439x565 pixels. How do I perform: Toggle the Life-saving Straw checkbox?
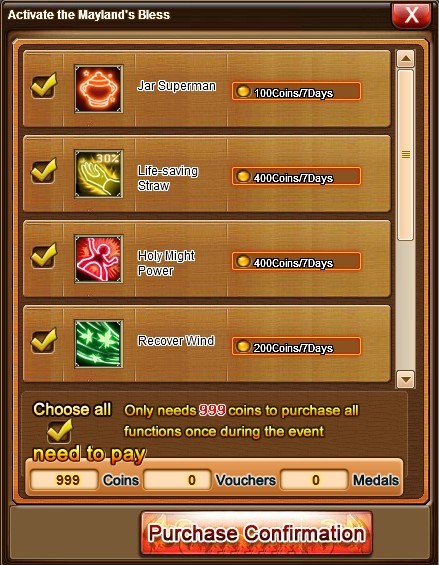coord(43,171)
